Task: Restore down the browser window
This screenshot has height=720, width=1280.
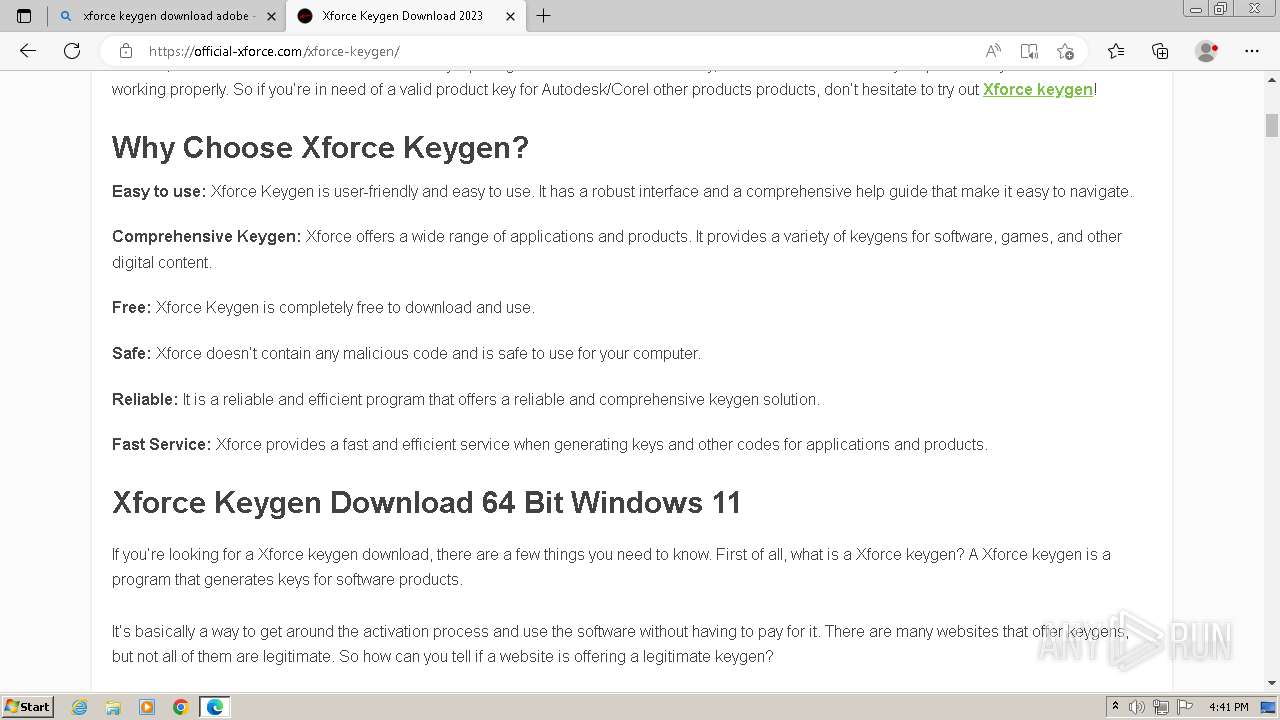Action: coord(1220,8)
